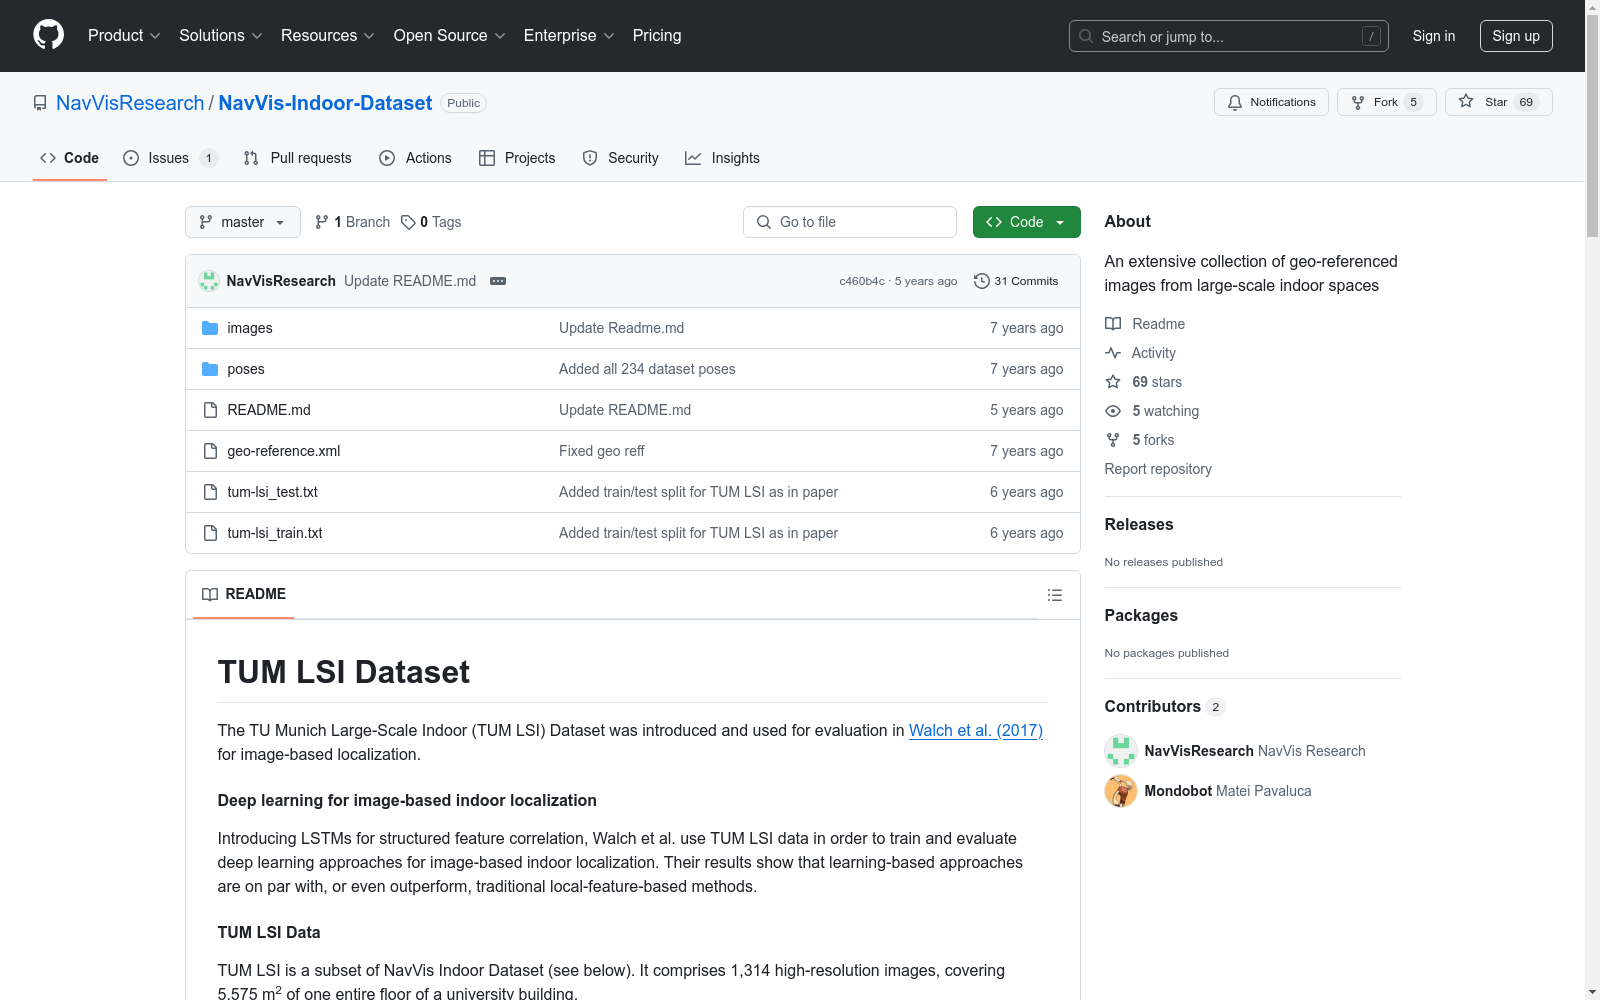Click the GitHub logo icon
1600x1000 pixels.
[48, 35]
